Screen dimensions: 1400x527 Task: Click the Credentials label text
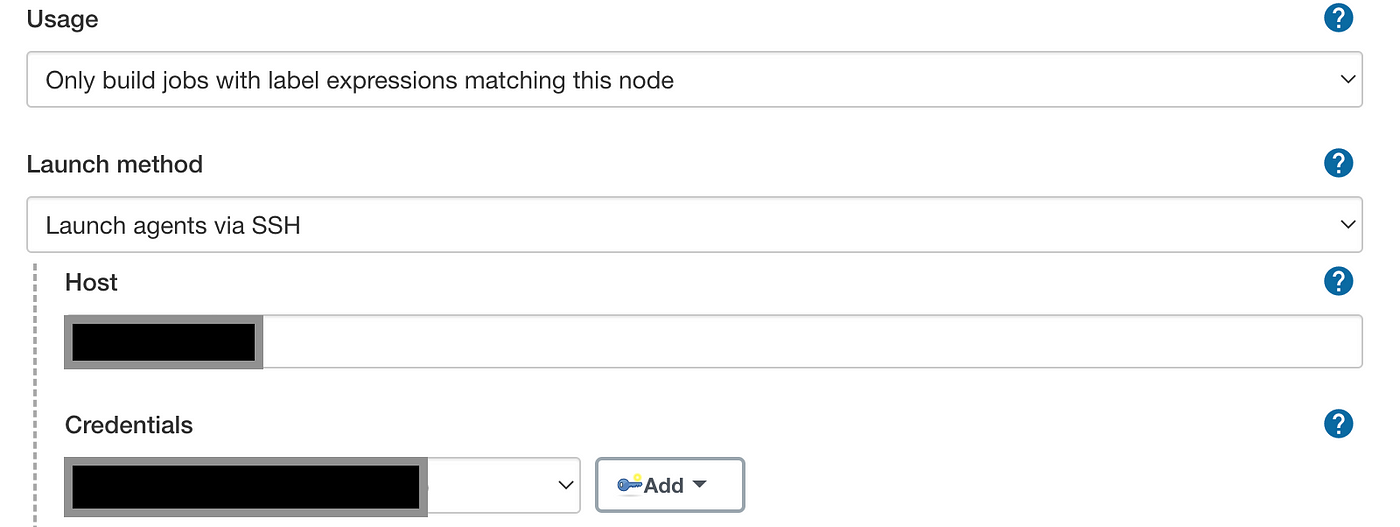point(129,425)
